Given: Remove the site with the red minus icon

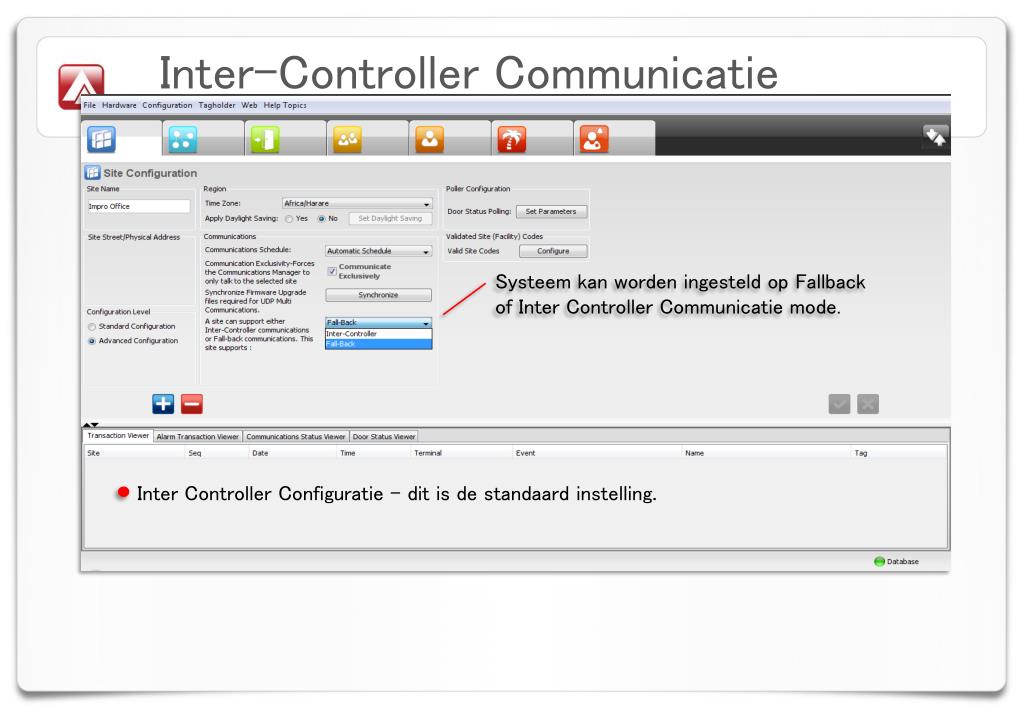Looking at the screenshot, I should point(192,404).
